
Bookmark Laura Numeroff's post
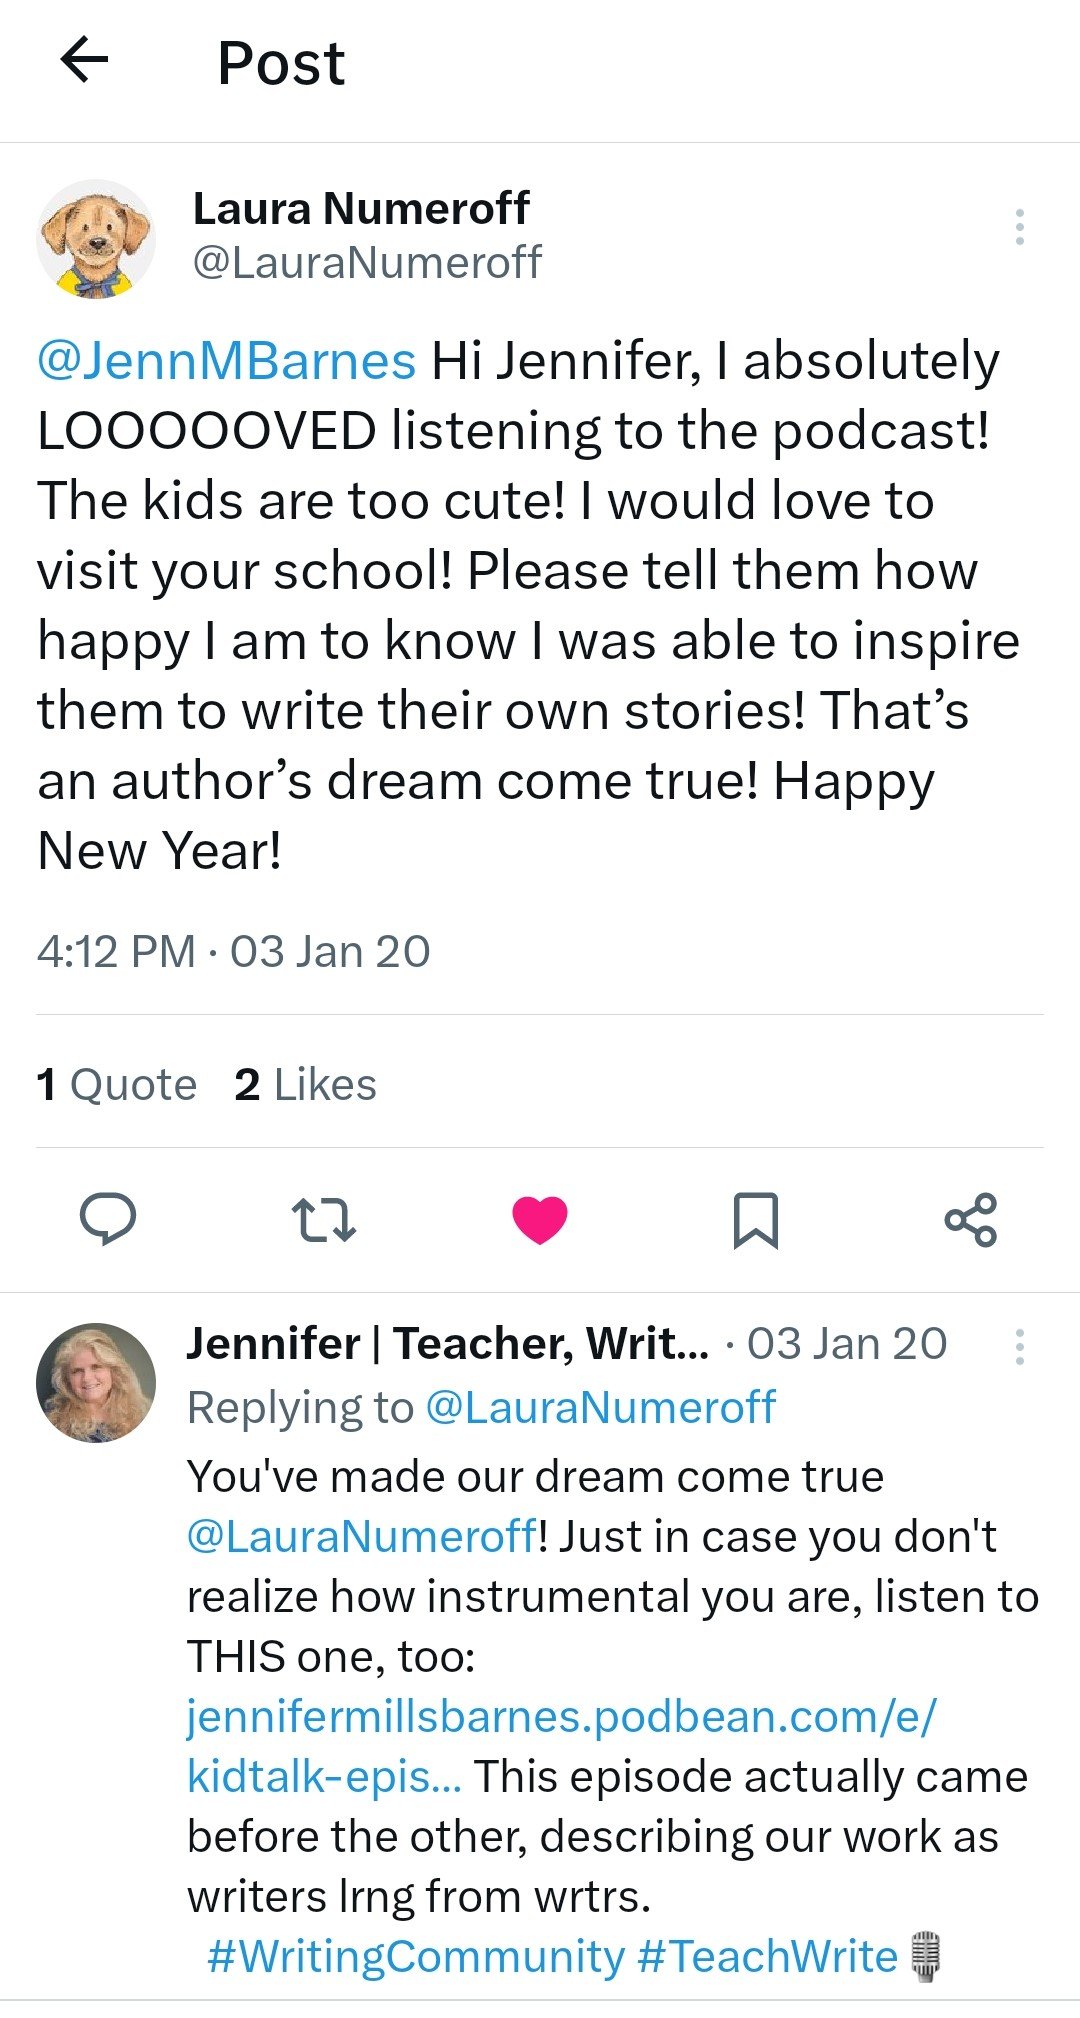[755, 1220]
